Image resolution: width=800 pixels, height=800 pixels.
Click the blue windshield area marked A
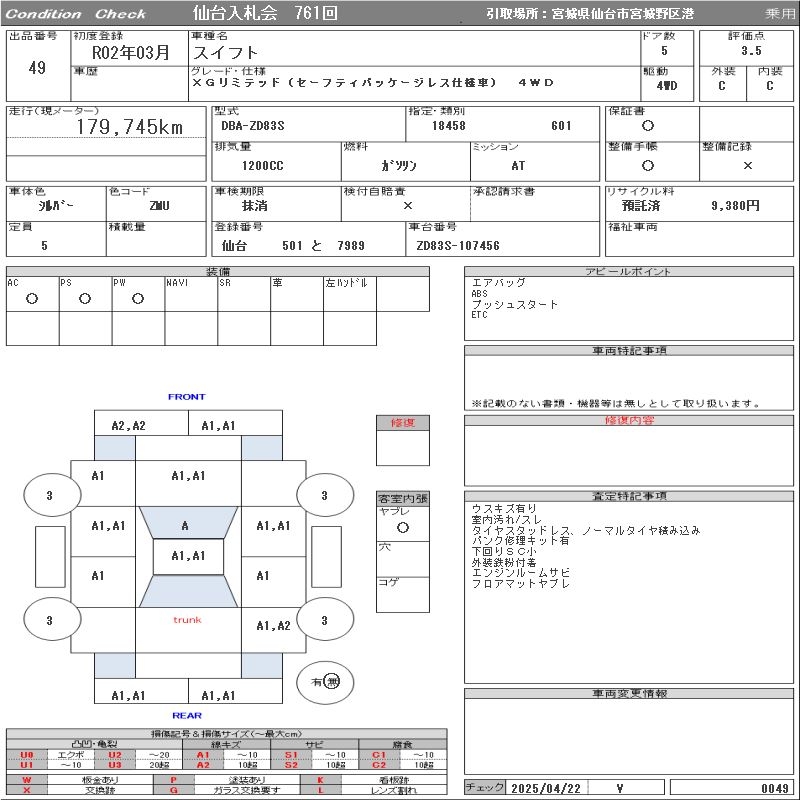[186, 525]
